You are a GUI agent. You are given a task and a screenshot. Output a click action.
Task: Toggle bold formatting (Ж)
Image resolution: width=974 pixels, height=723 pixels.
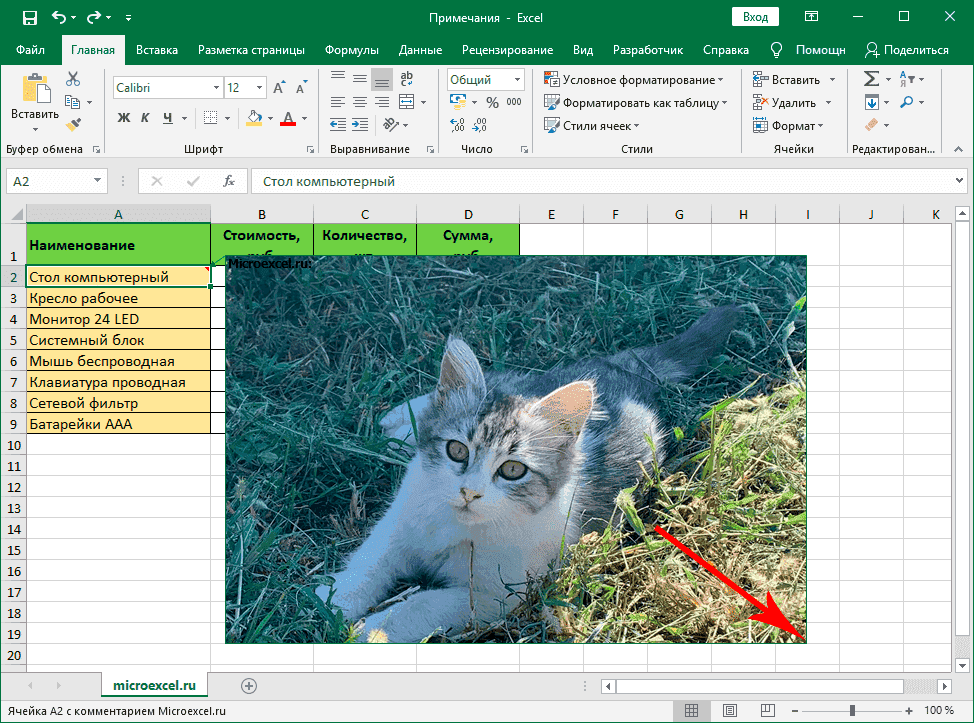(x=125, y=118)
